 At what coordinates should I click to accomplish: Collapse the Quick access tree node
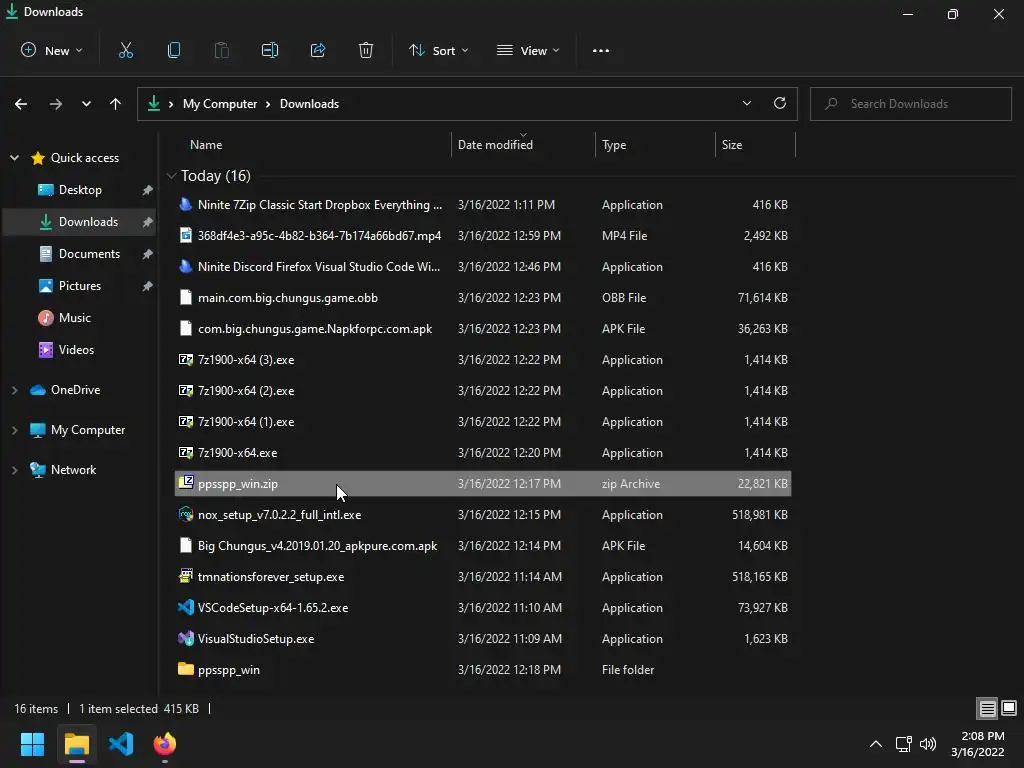pyautogui.click(x=14, y=157)
